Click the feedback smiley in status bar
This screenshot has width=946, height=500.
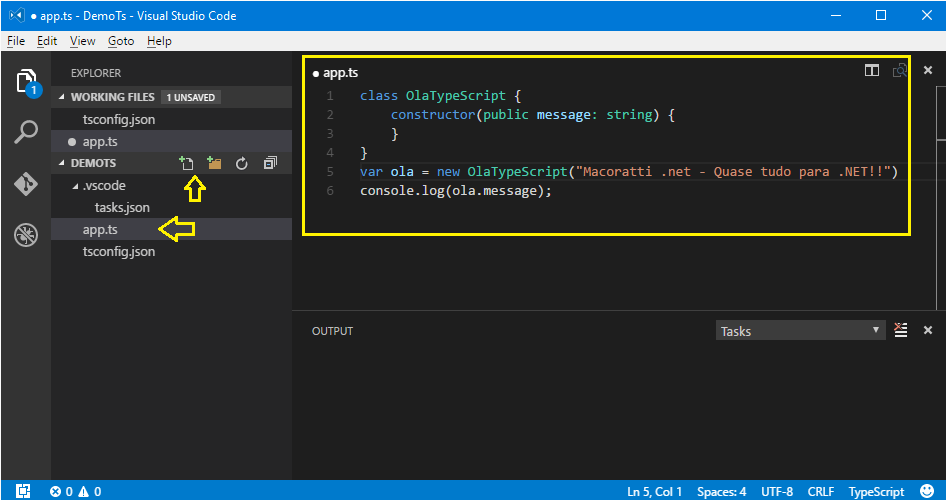pyautogui.click(x=927, y=491)
